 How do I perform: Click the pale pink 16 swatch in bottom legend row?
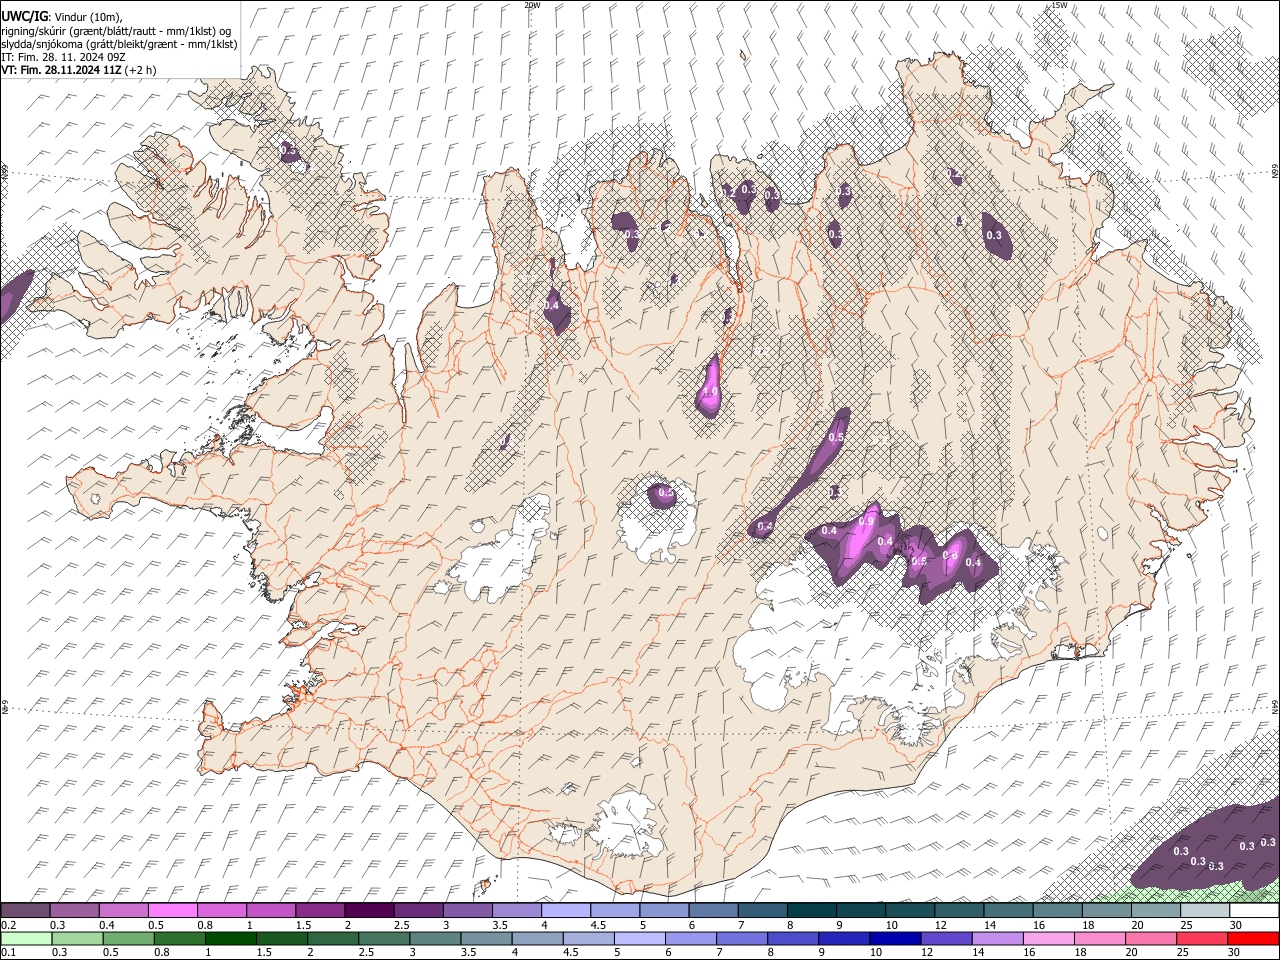click(1050, 938)
